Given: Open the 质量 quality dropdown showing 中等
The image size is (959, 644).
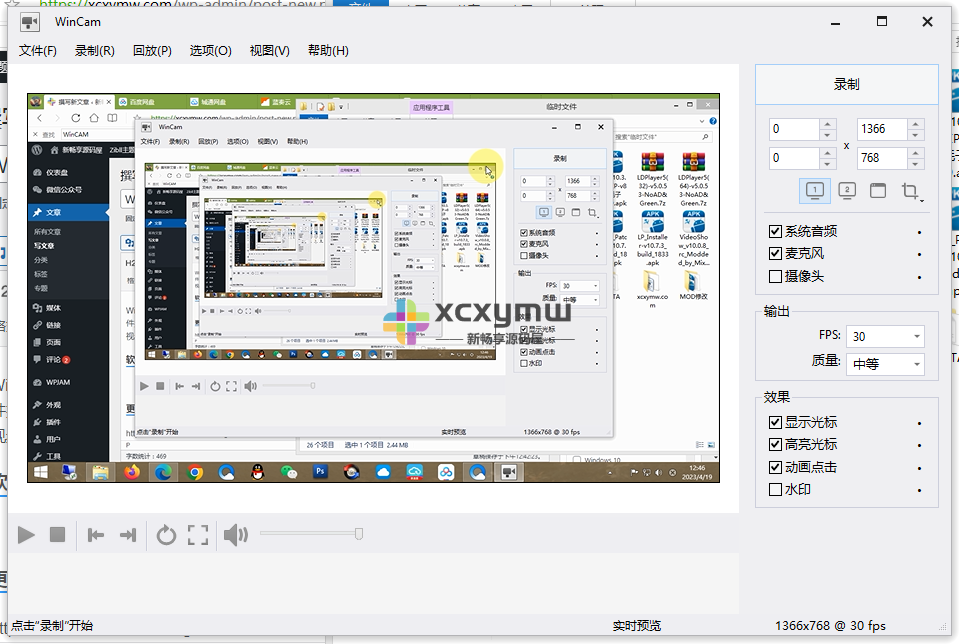Looking at the screenshot, I should (x=885, y=362).
